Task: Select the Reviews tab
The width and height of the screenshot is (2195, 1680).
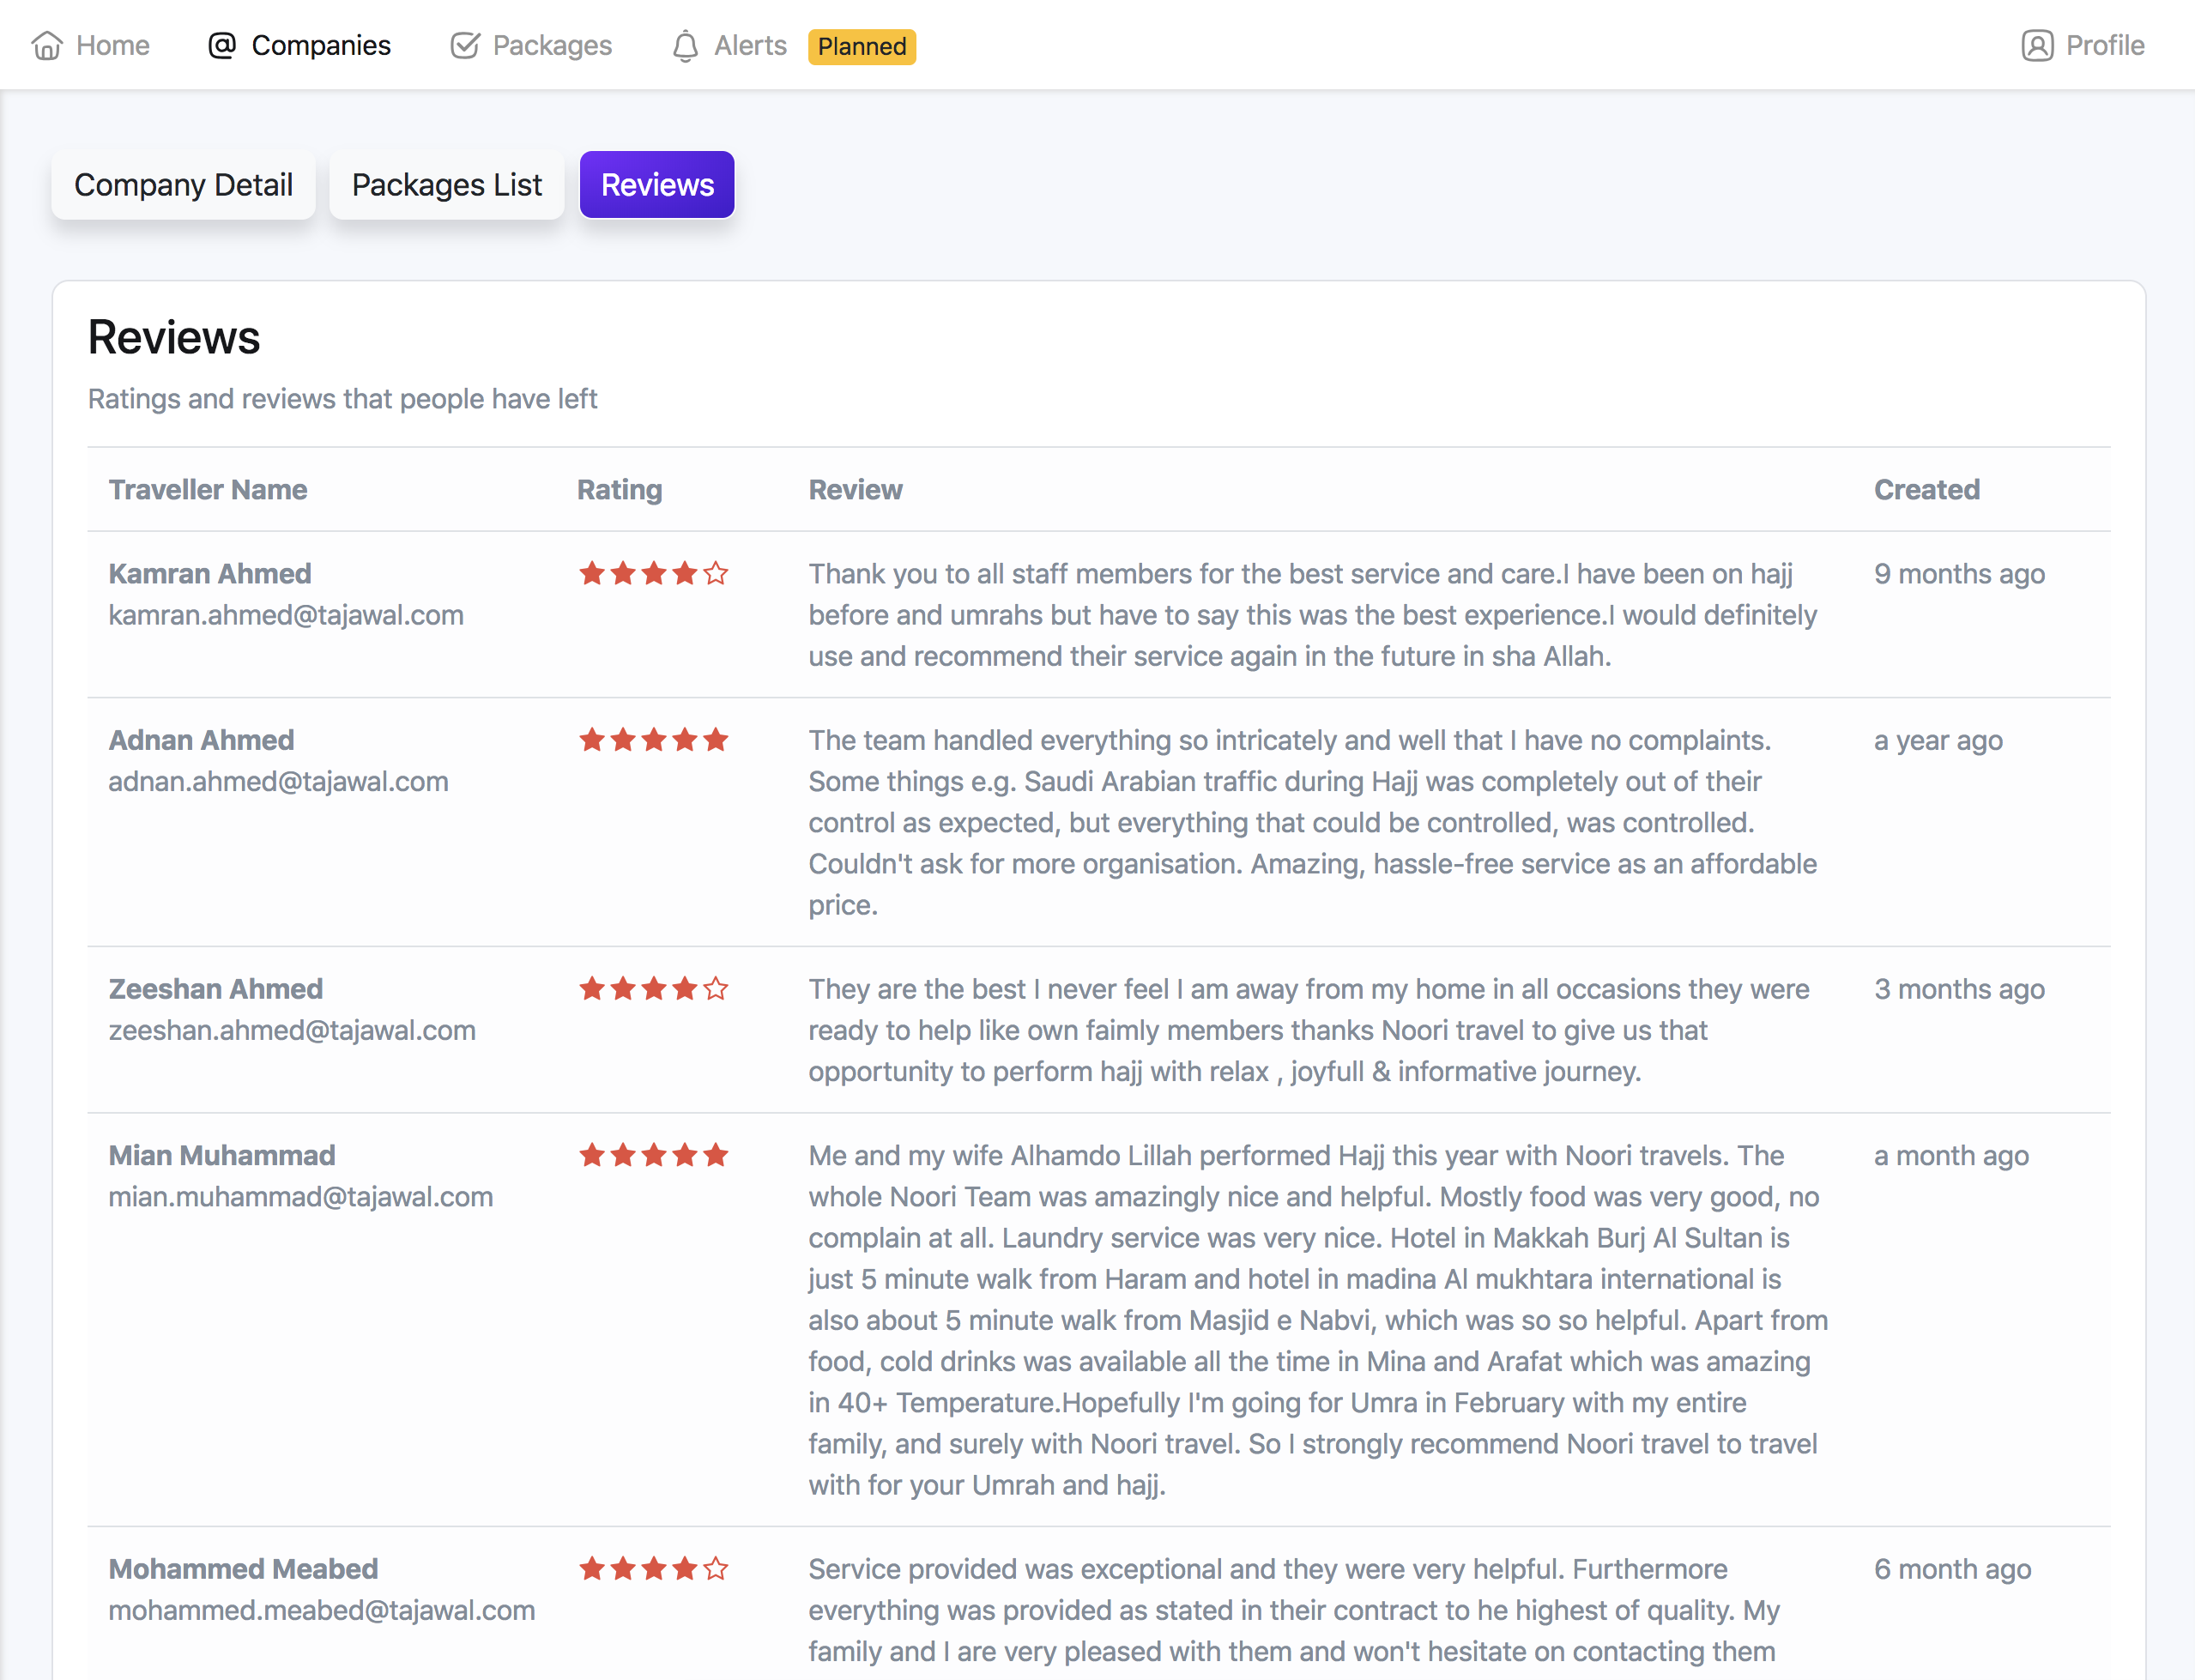Action: pyautogui.click(x=657, y=185)
